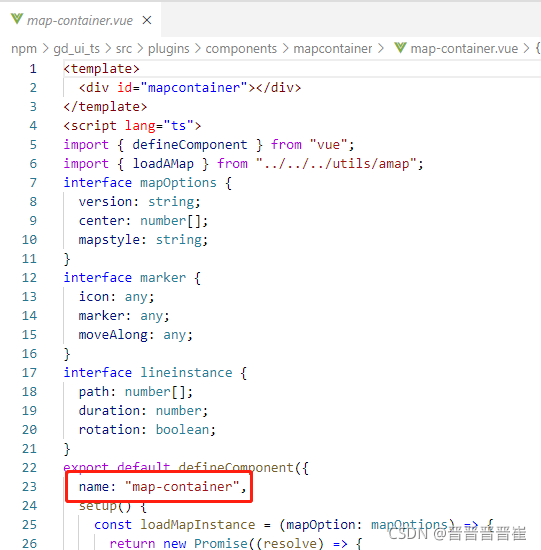The image size is (541, 550).
Task: Click the closing brace on line 21
Action: (x=67, y=449)
